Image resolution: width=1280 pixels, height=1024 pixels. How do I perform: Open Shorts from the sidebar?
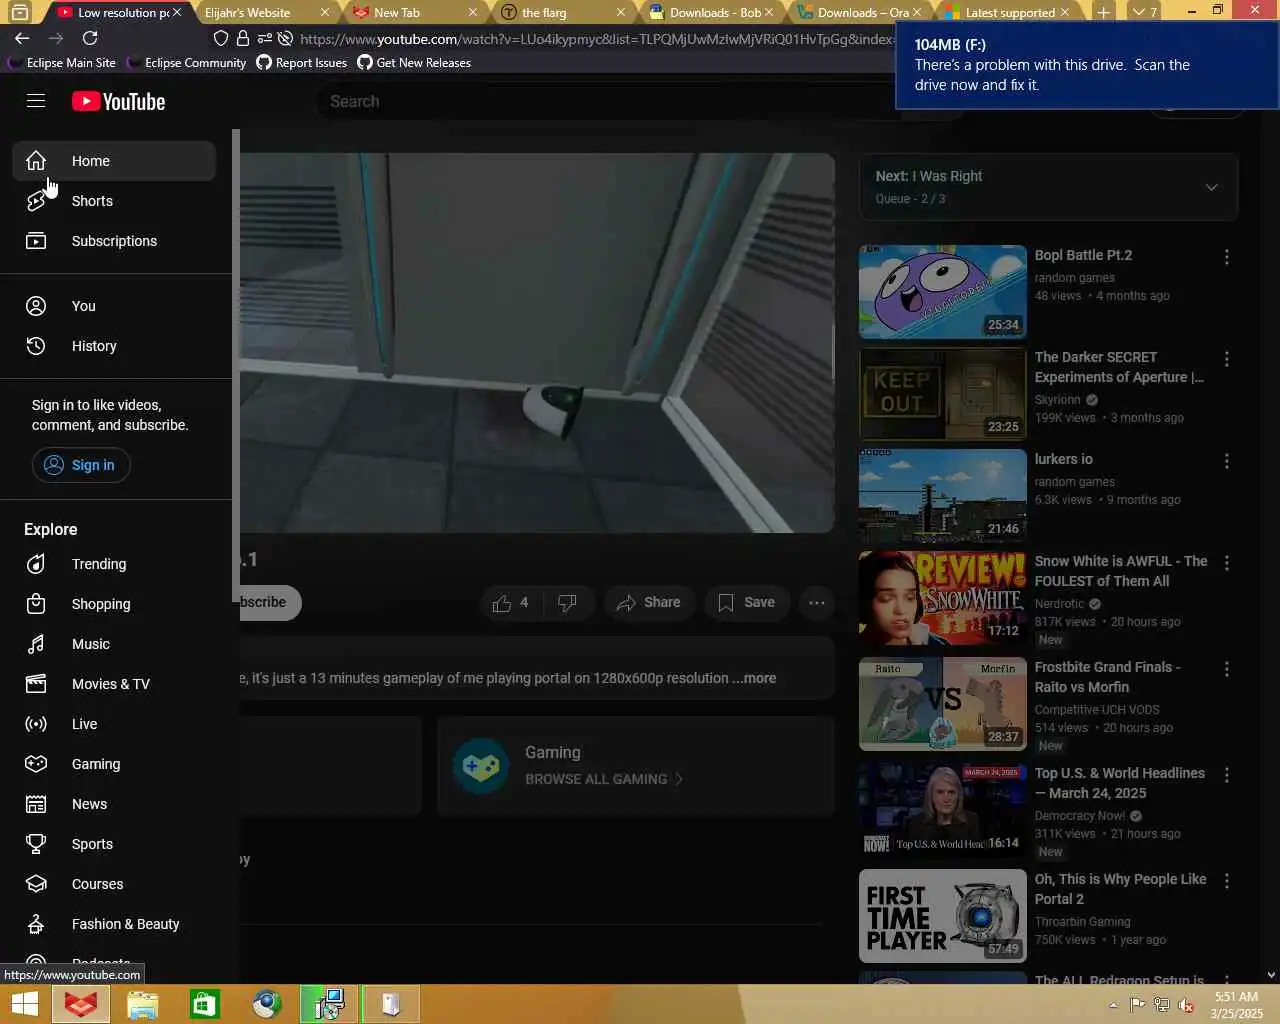pyautogui.click(x=114, y=201)
